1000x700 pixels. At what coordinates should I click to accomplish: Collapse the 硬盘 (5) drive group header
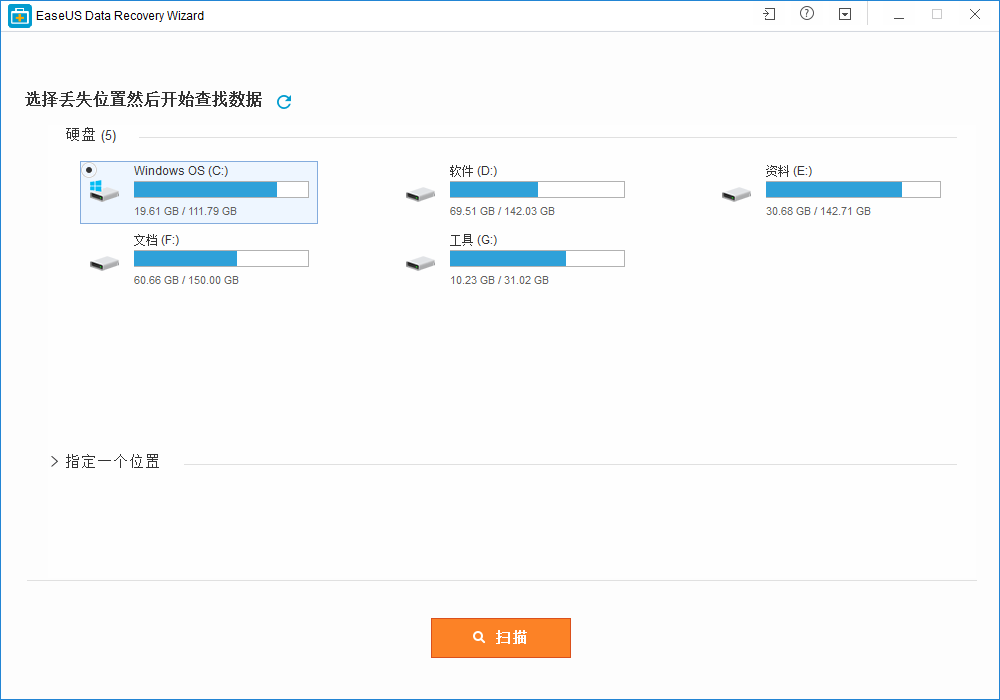[x=91, y=135]
